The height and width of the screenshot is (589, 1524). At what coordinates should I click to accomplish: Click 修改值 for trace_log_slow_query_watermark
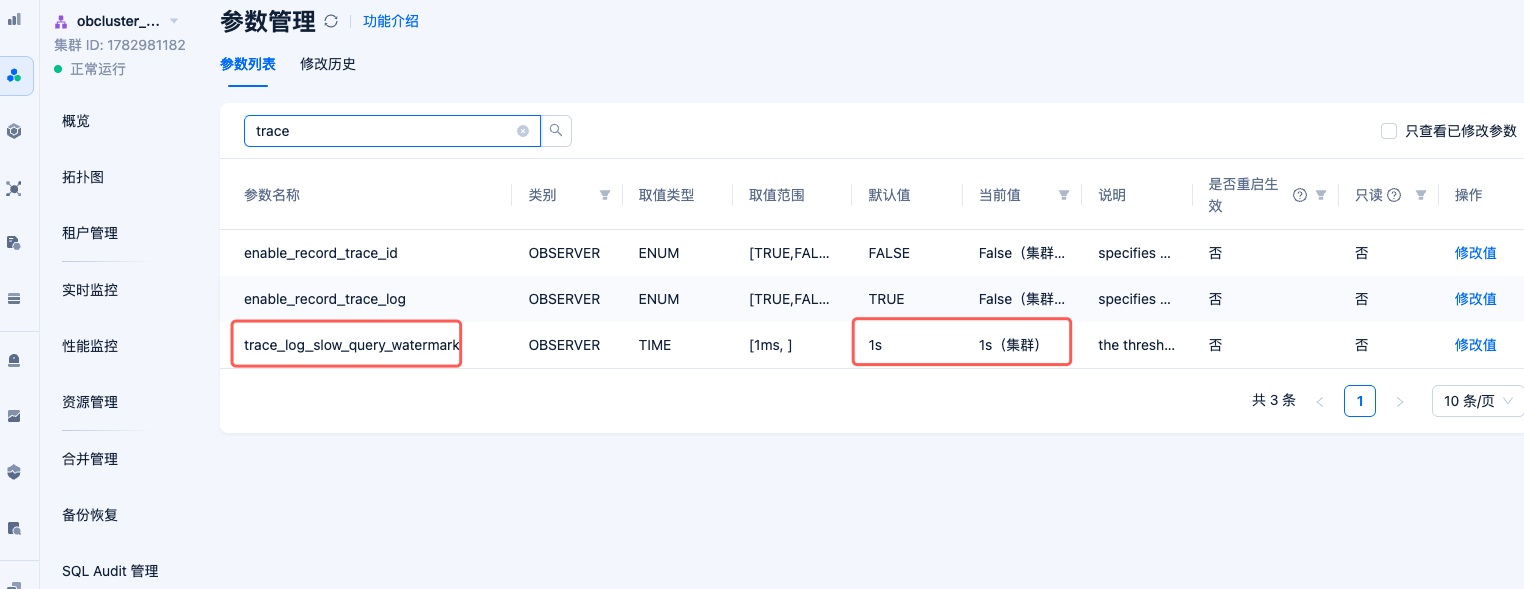click(1476, 345)
